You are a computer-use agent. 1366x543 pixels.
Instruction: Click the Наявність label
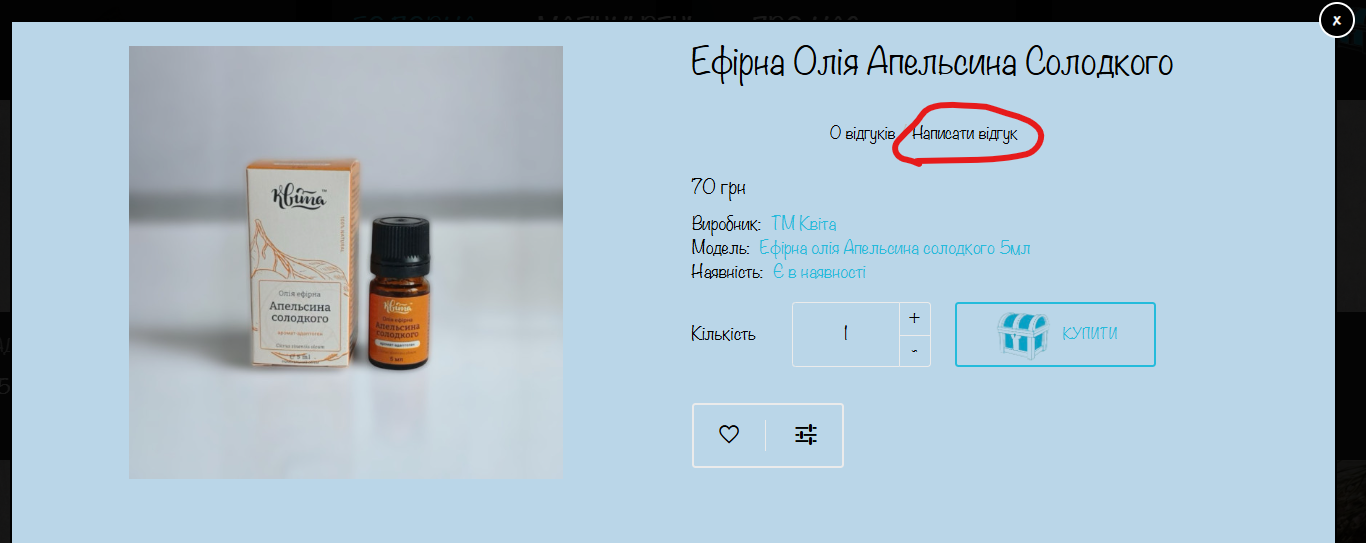coord(727,272)
